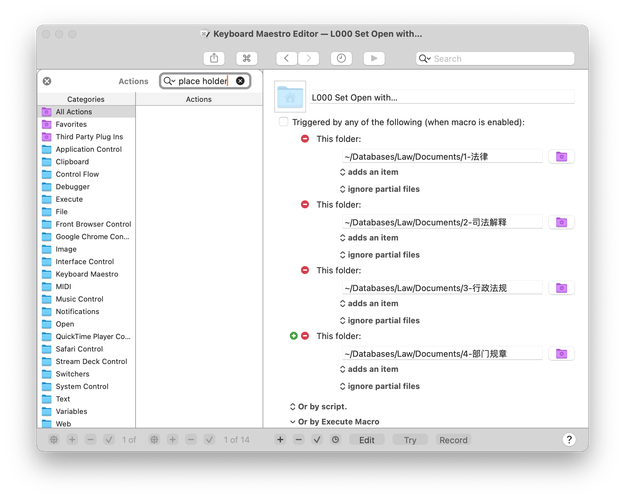Viewport: 625px width, 500px height.
Task: Click the Record button
Action: coord(453,440)
